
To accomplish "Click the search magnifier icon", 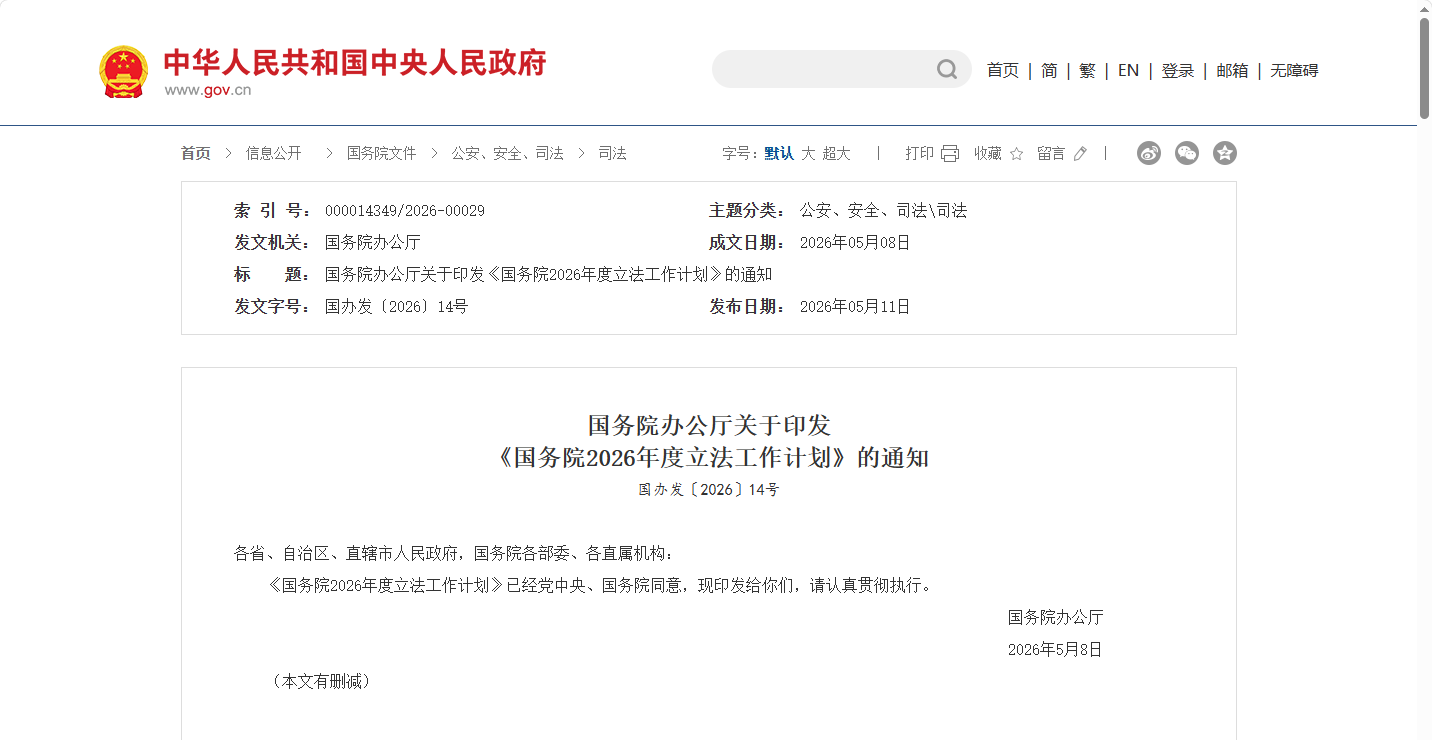I will point(946,69).
